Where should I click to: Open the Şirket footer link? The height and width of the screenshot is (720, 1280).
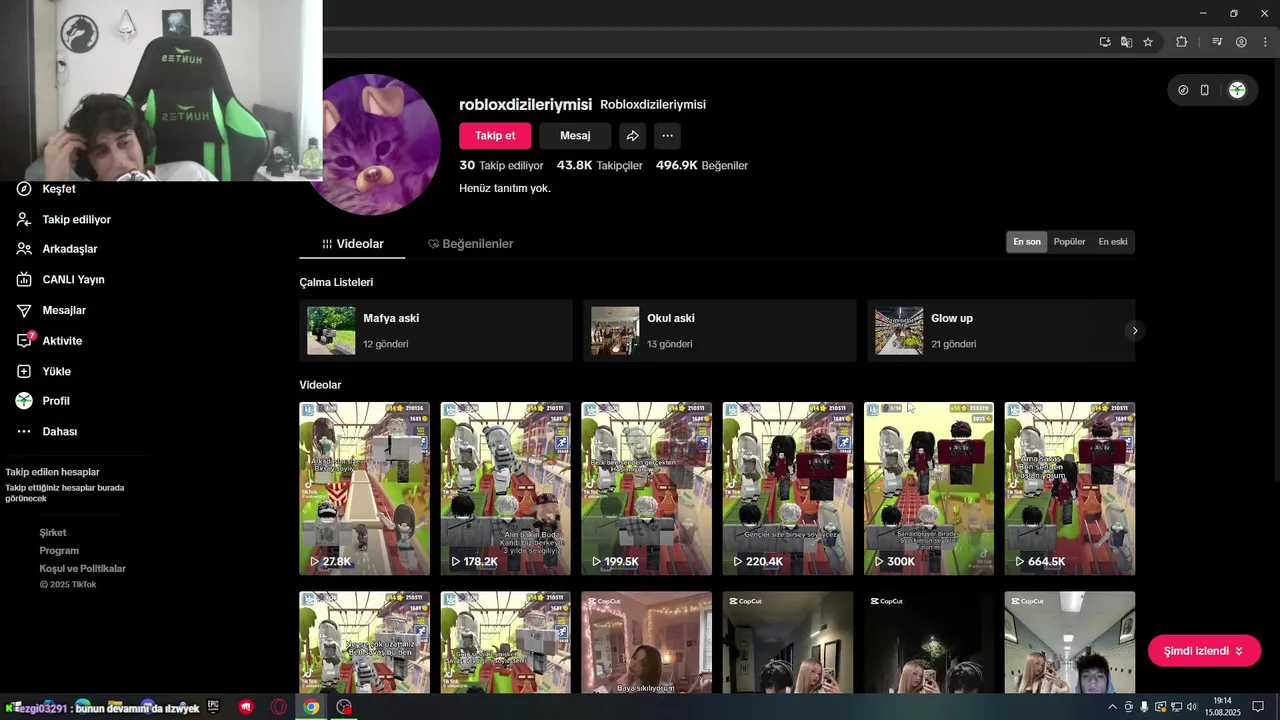(x=53, y=533)
